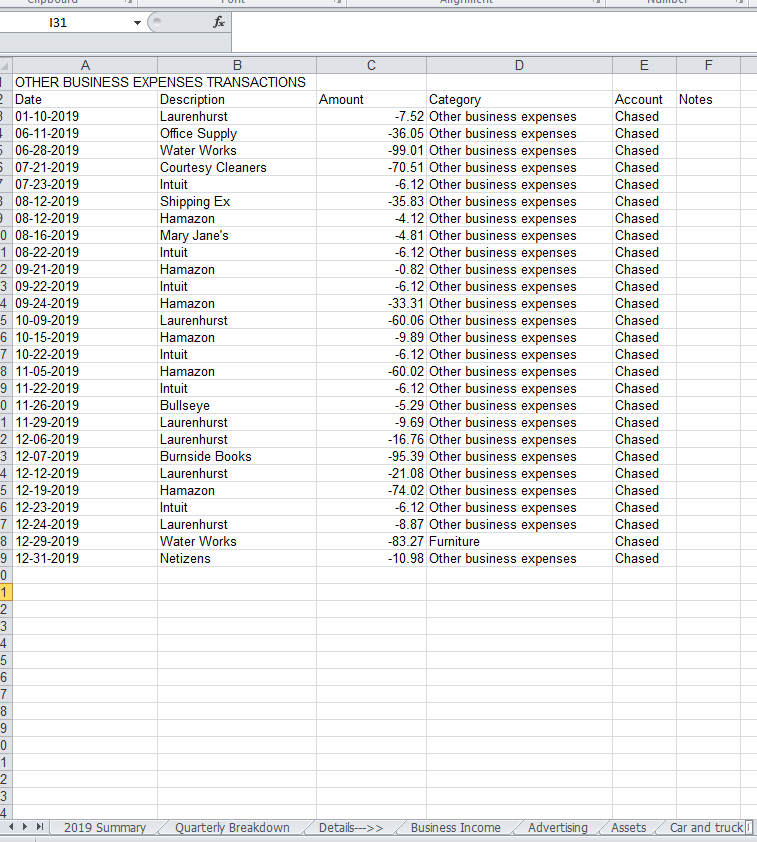Click the Category header cell
Image resolution: width=757 pixels, height=842 pixels.
pyautogui.click(x=519, y=99)
